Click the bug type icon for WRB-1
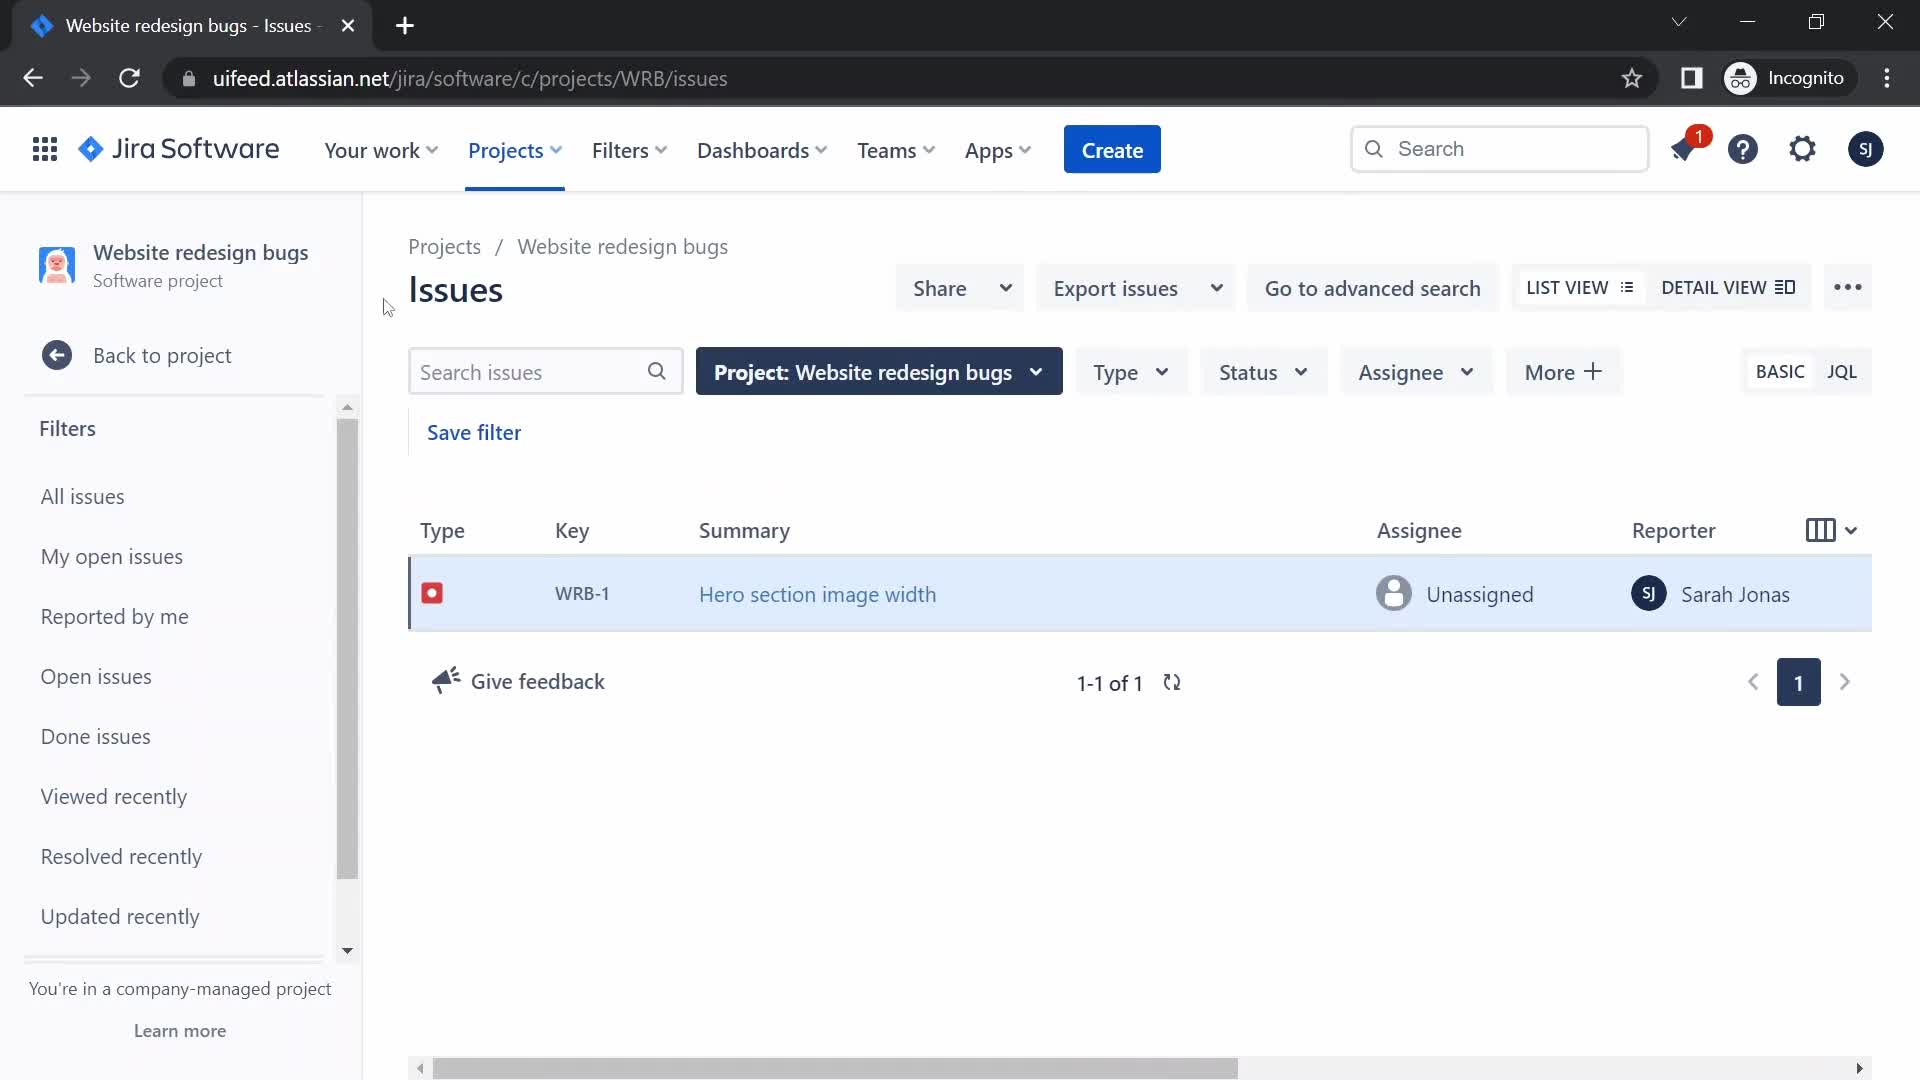 click(x=432, y=593)
